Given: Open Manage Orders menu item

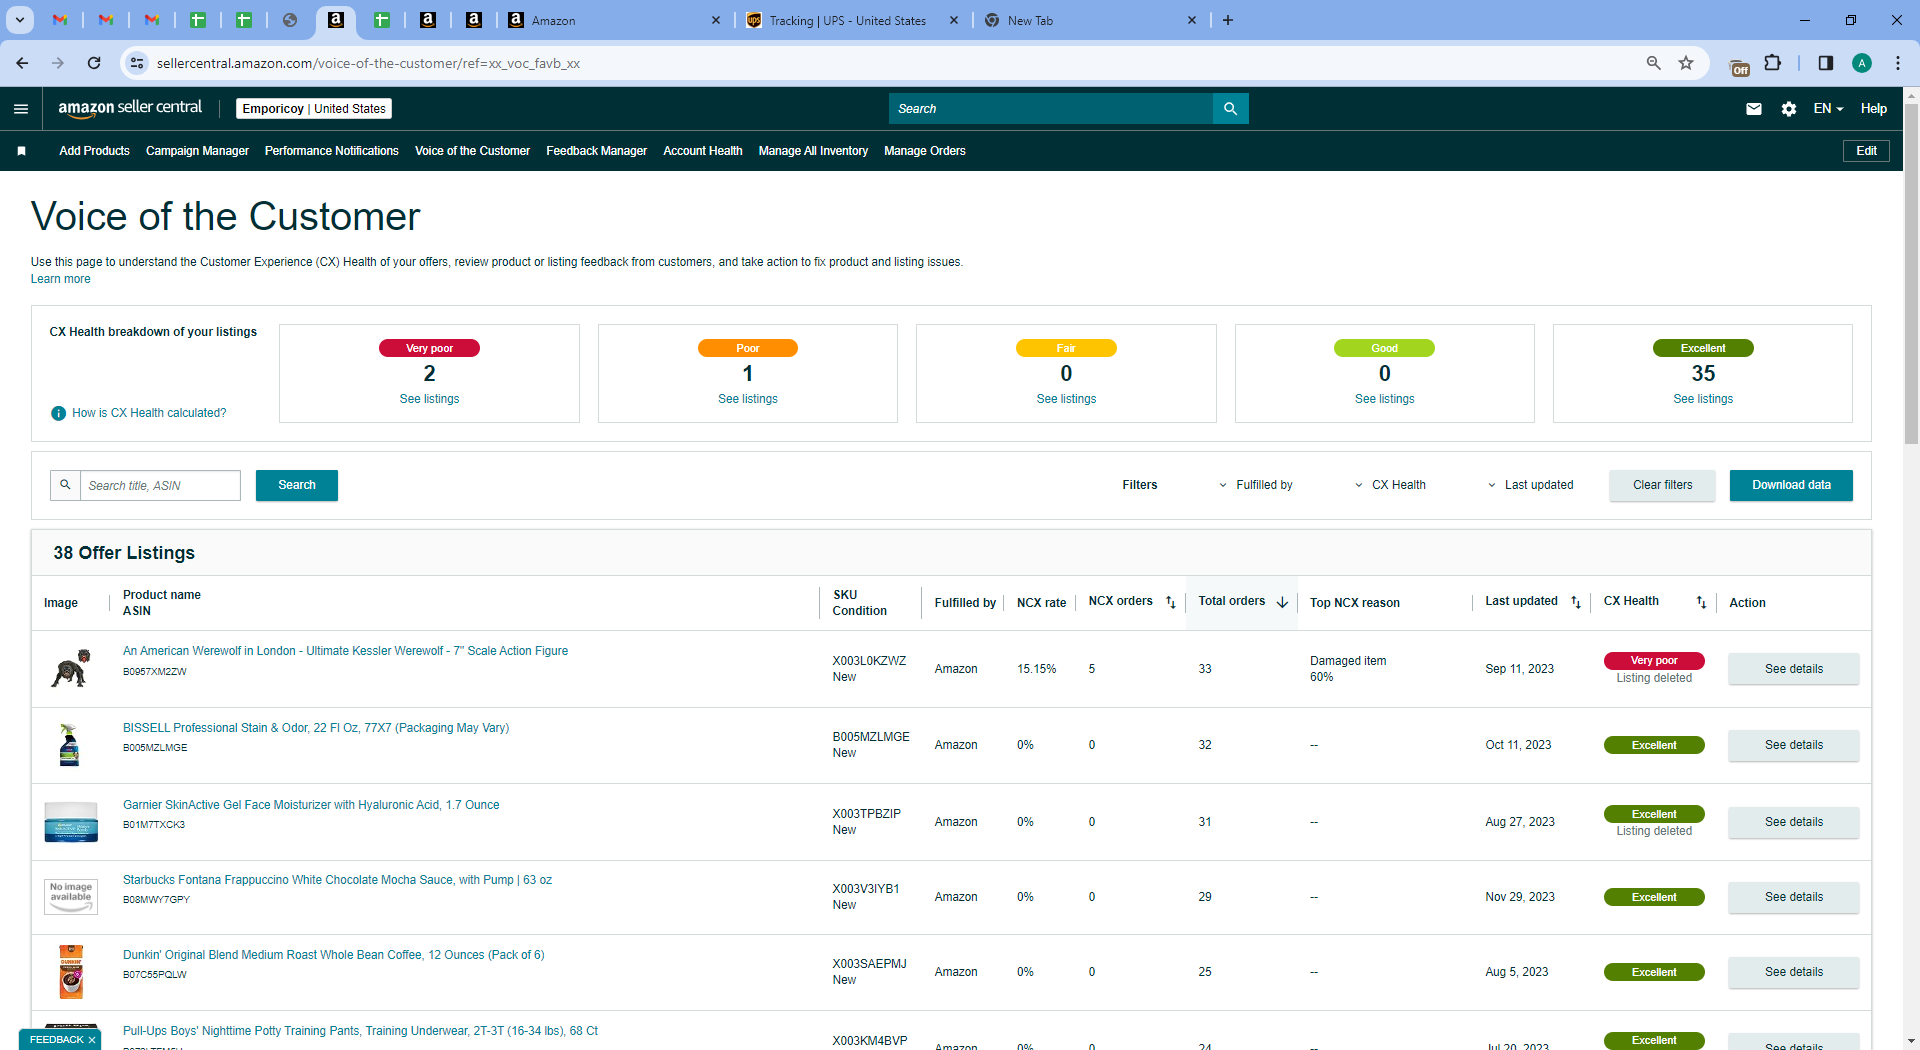Looking at the screenshot, I should [x=924, y=151].
